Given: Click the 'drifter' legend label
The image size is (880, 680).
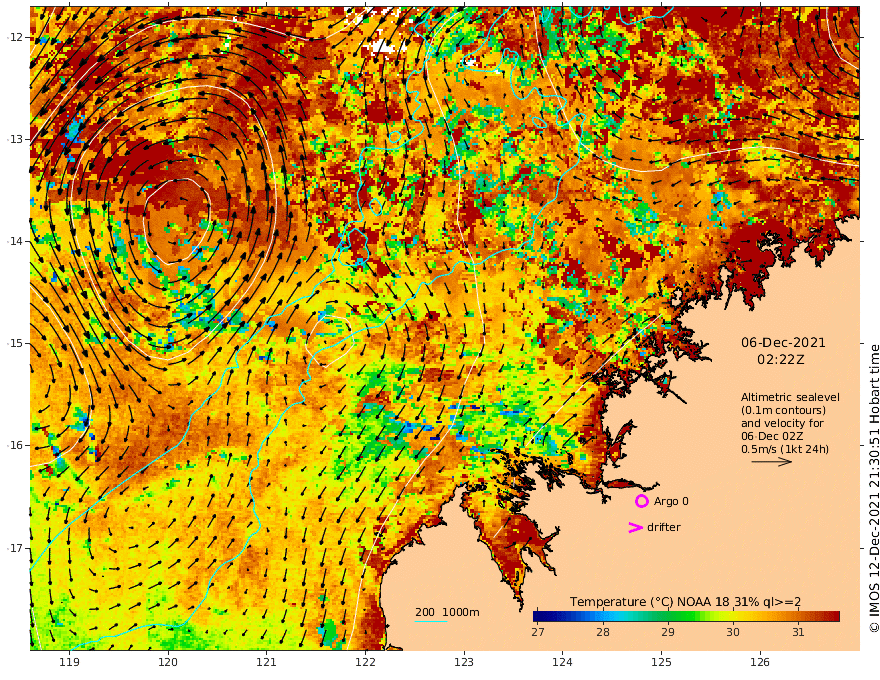Looking at the screenshot, I should [664, 527].
